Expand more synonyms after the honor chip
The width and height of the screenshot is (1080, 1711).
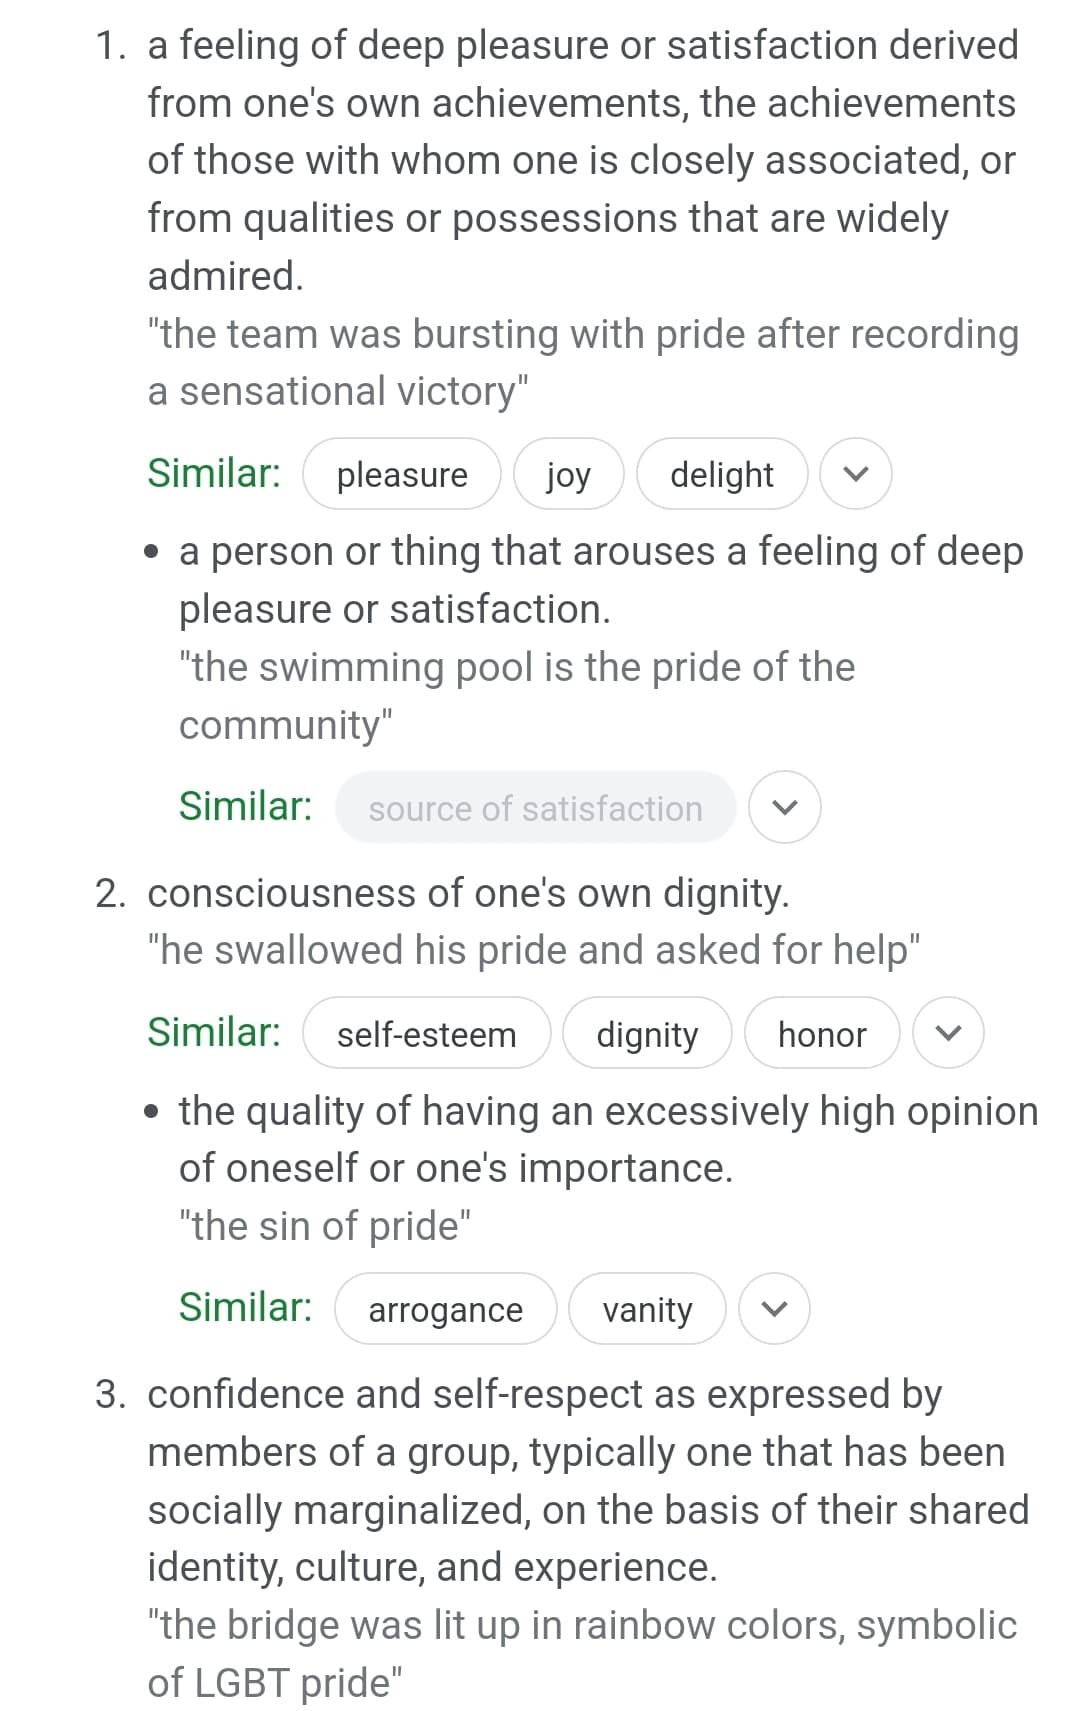[x=948, y=1033]
